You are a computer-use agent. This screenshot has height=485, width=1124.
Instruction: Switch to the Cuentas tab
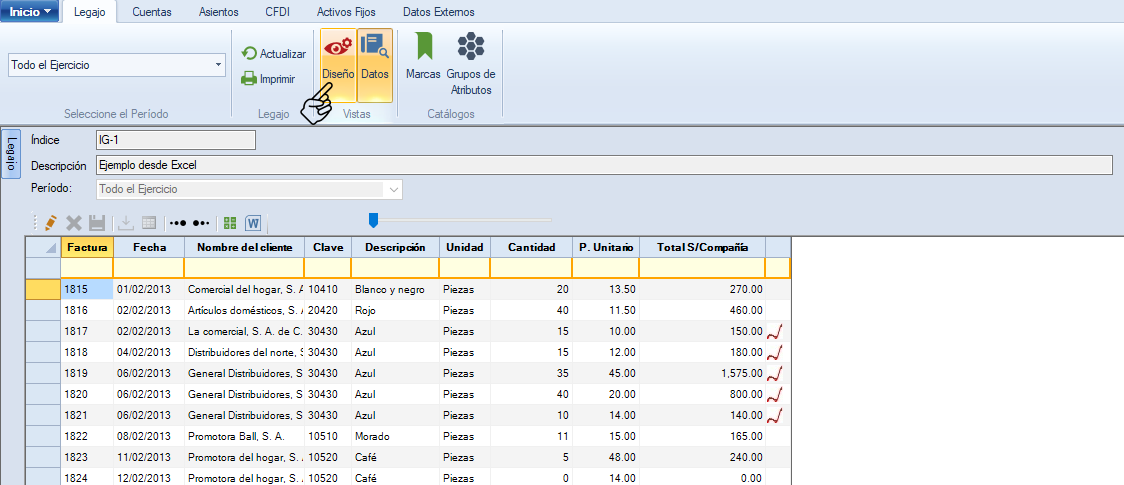click(151, 12)
